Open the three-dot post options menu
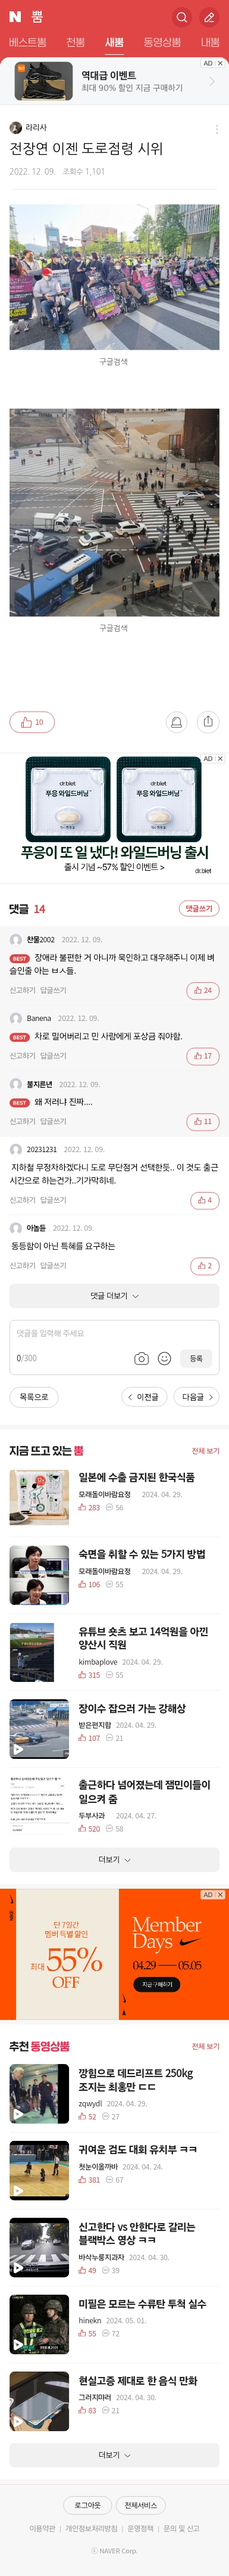229x2576 pixels. tap(216, 129)
